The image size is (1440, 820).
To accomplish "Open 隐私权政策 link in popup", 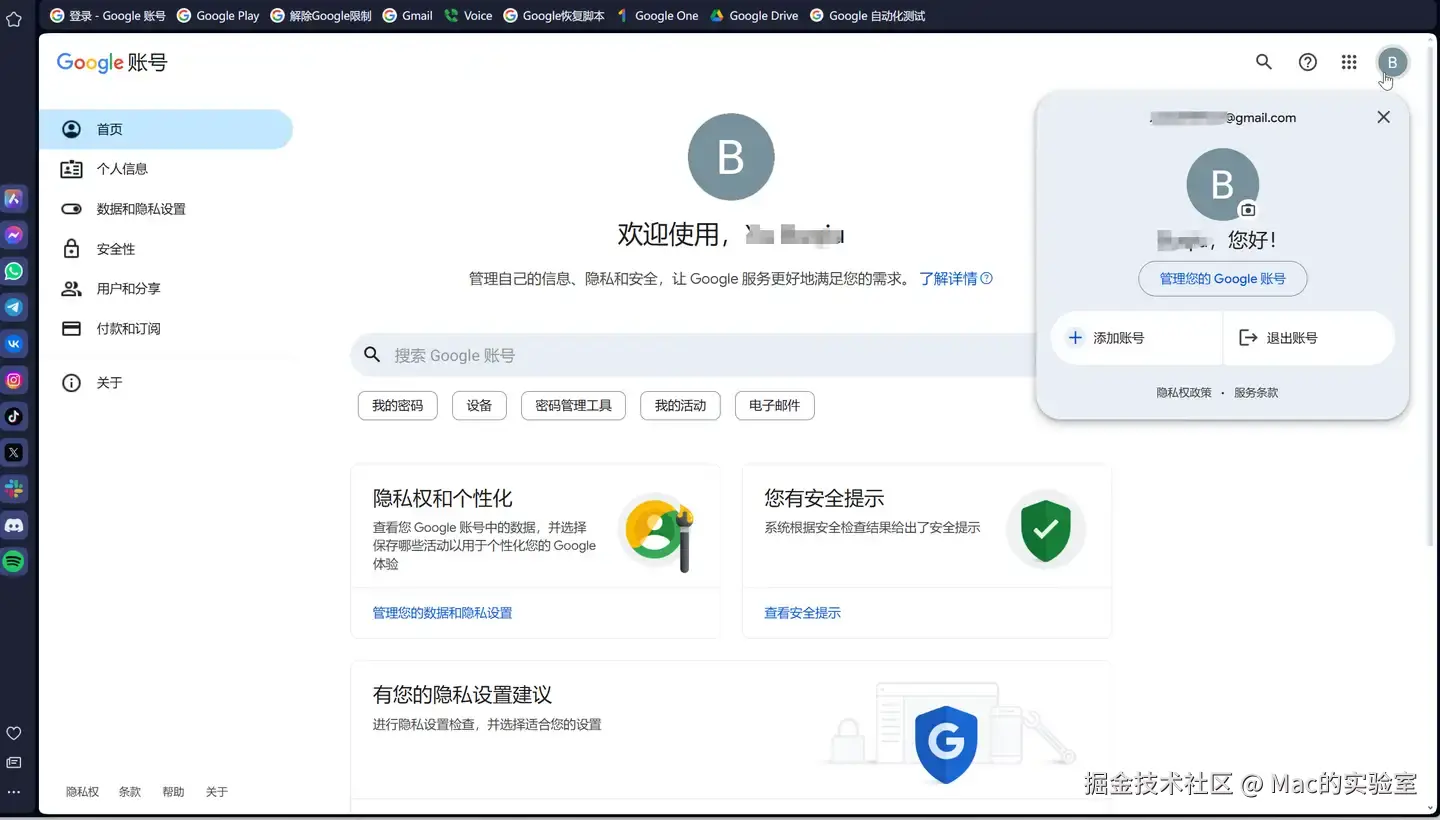I will (1184, 393).
